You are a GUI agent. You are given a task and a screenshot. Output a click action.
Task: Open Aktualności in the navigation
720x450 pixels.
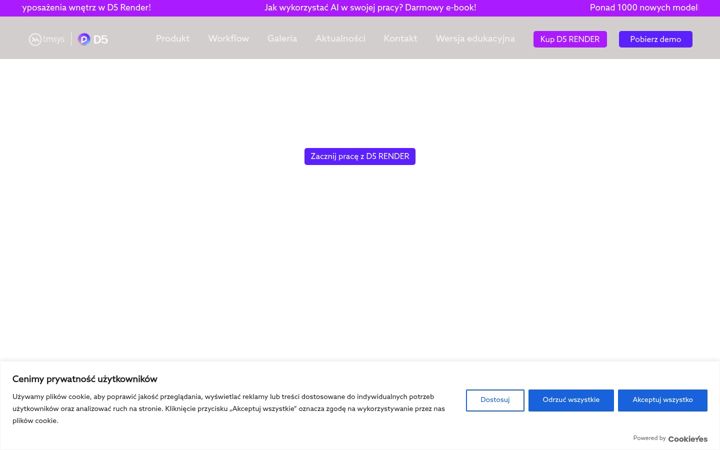tap(340, 39)
